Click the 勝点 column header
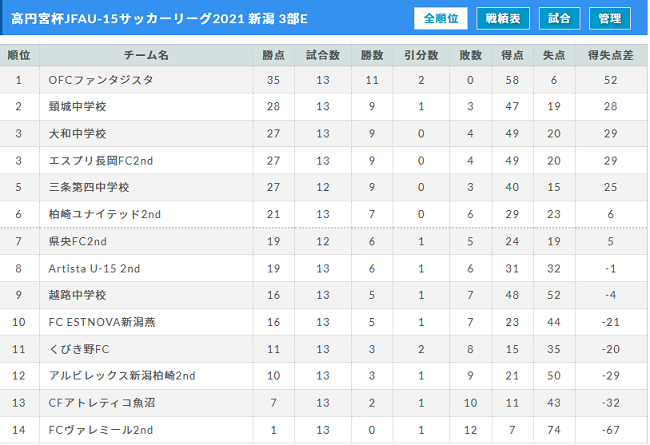650x445 pixels. 274,55
